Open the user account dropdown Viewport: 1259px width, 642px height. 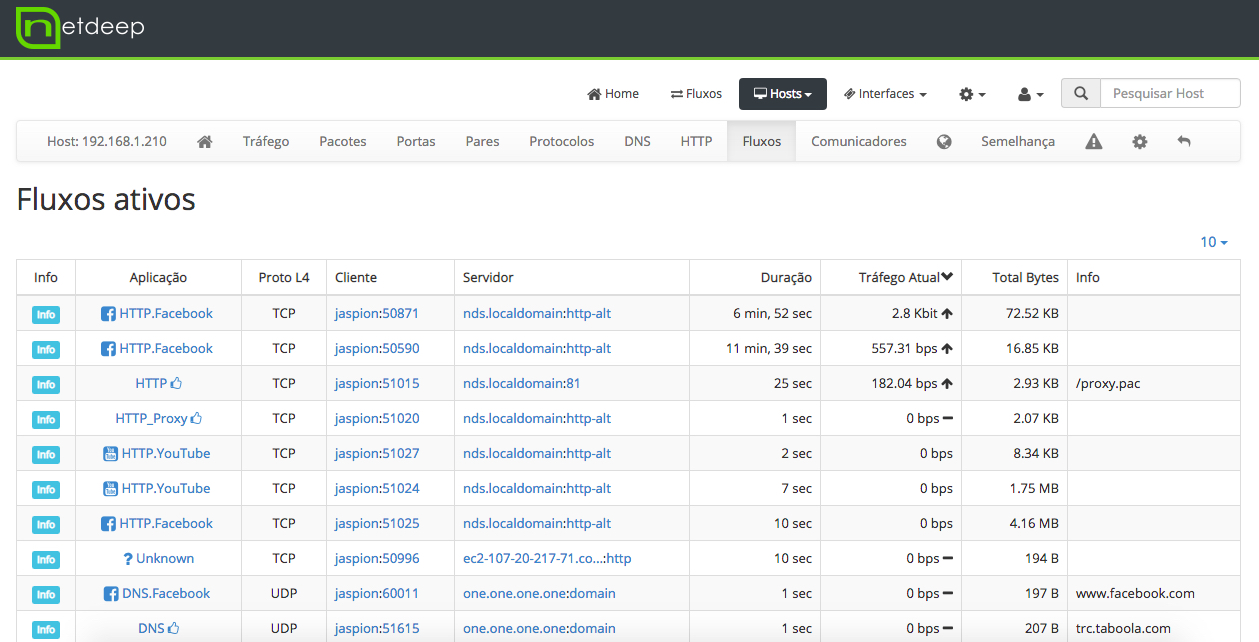click(1031, 94)
